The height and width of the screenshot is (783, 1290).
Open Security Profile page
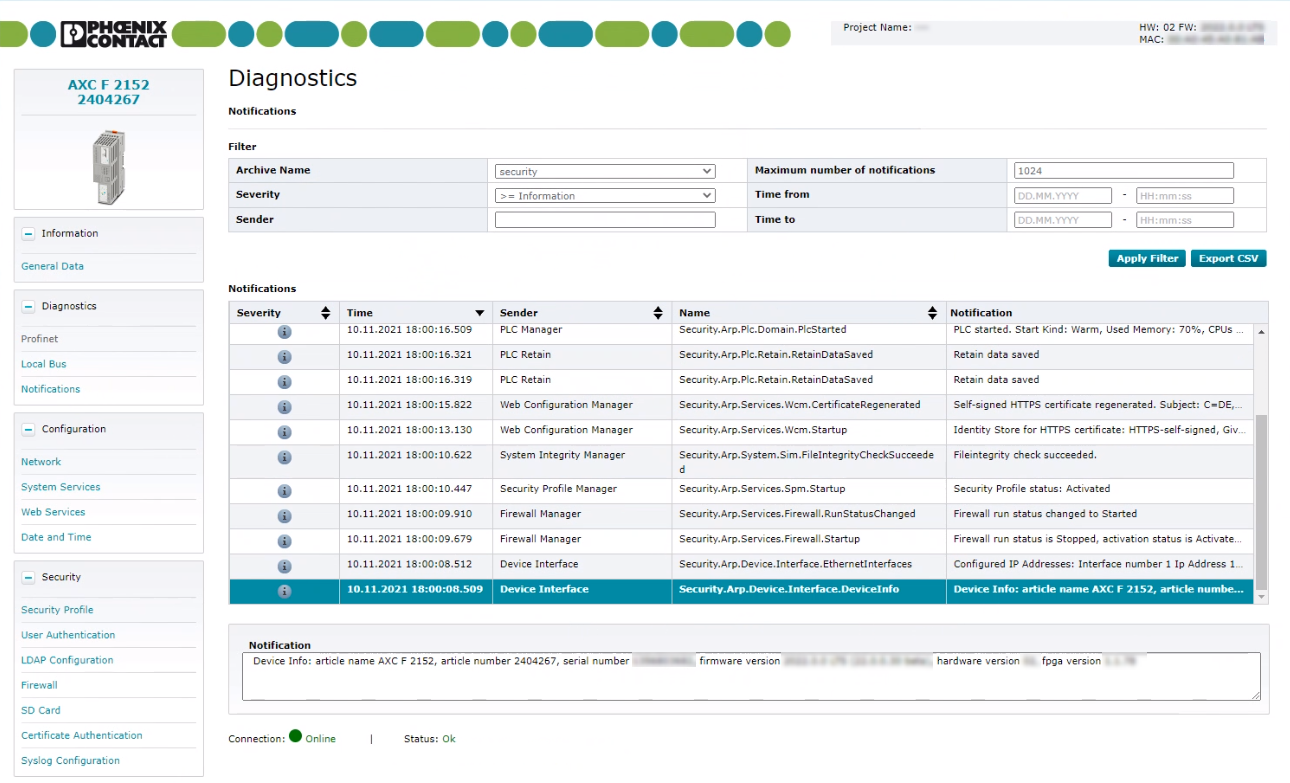click(x=57, y=610)
